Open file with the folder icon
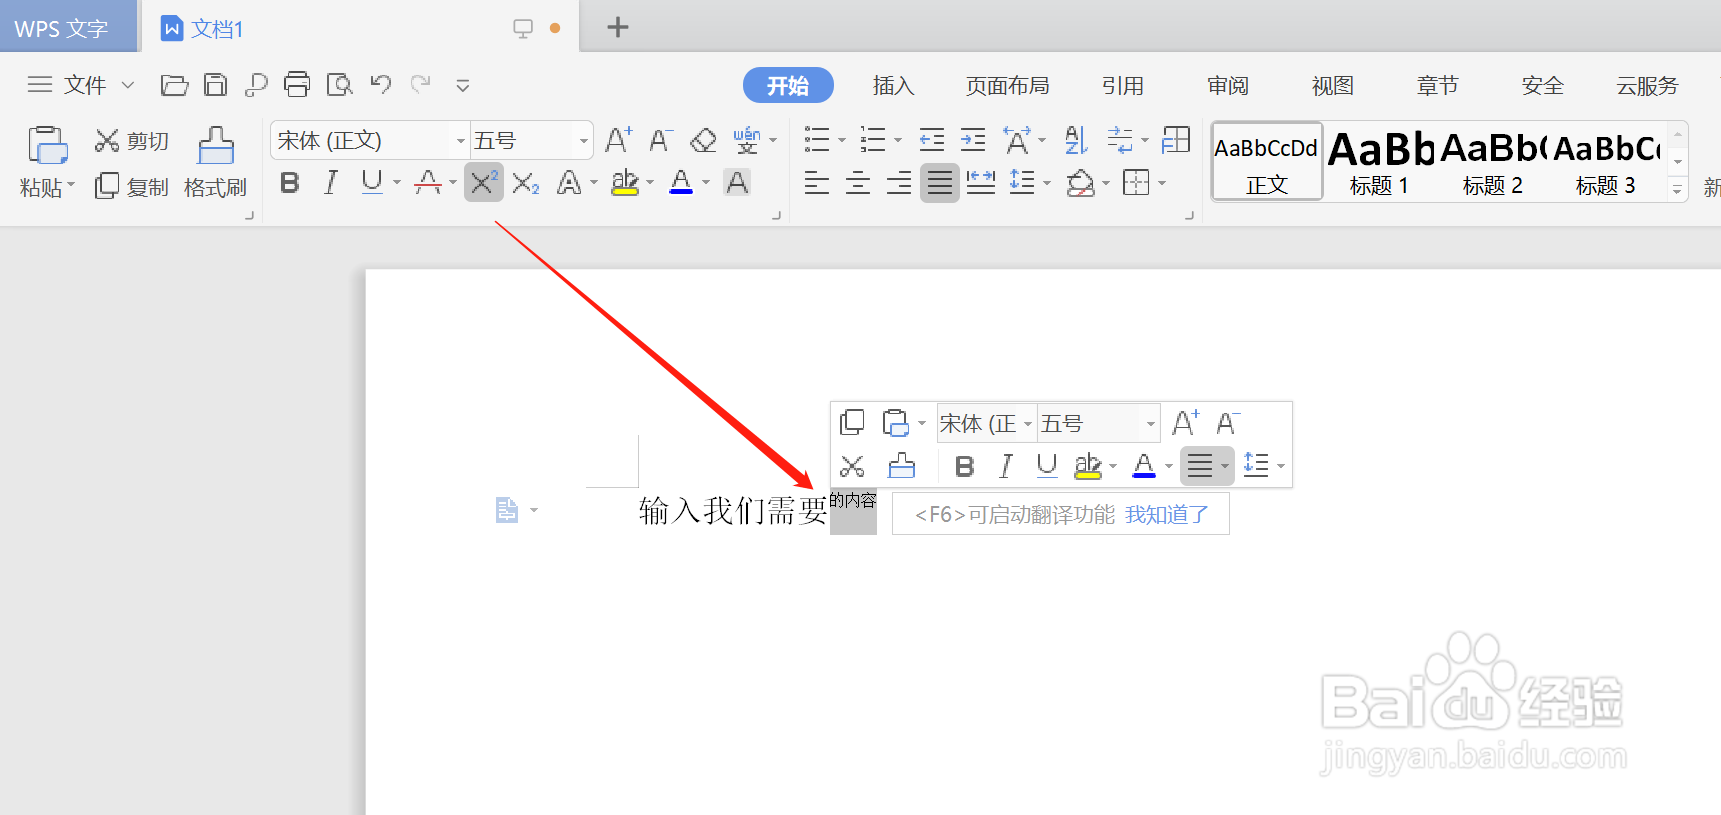Image resolution: width=1721 pixels, height=815 pixels. pos(174,85)
